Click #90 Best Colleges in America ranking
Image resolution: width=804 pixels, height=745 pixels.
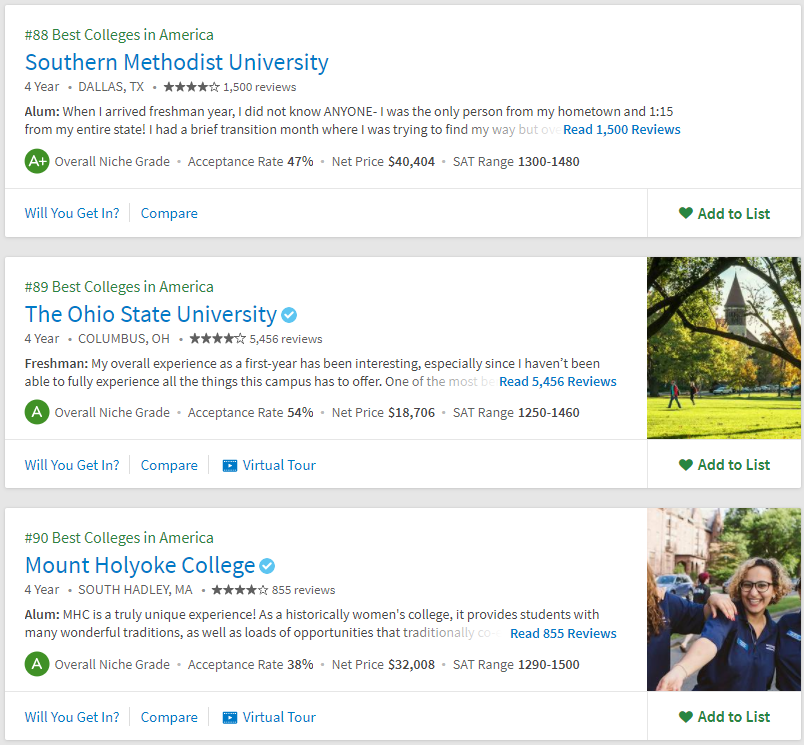click(x=119, y=538)
